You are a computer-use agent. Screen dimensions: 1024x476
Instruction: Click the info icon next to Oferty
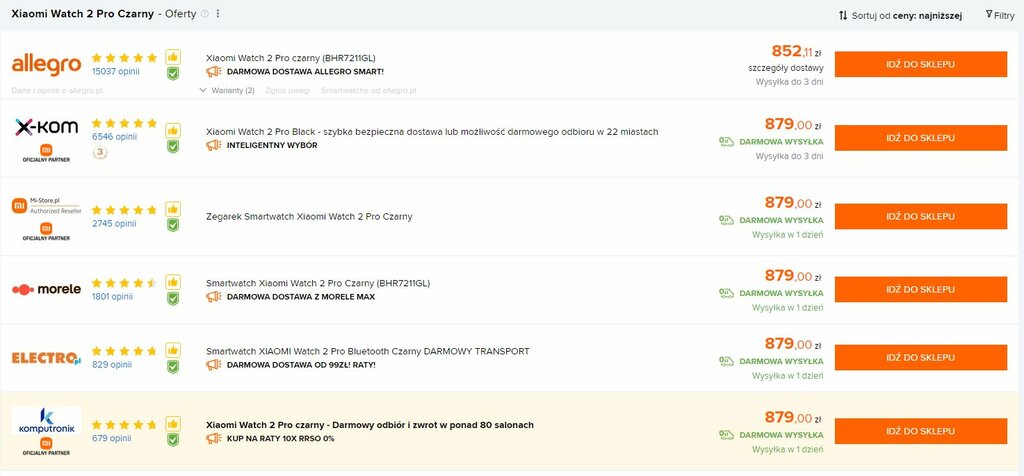coord(204,14)
